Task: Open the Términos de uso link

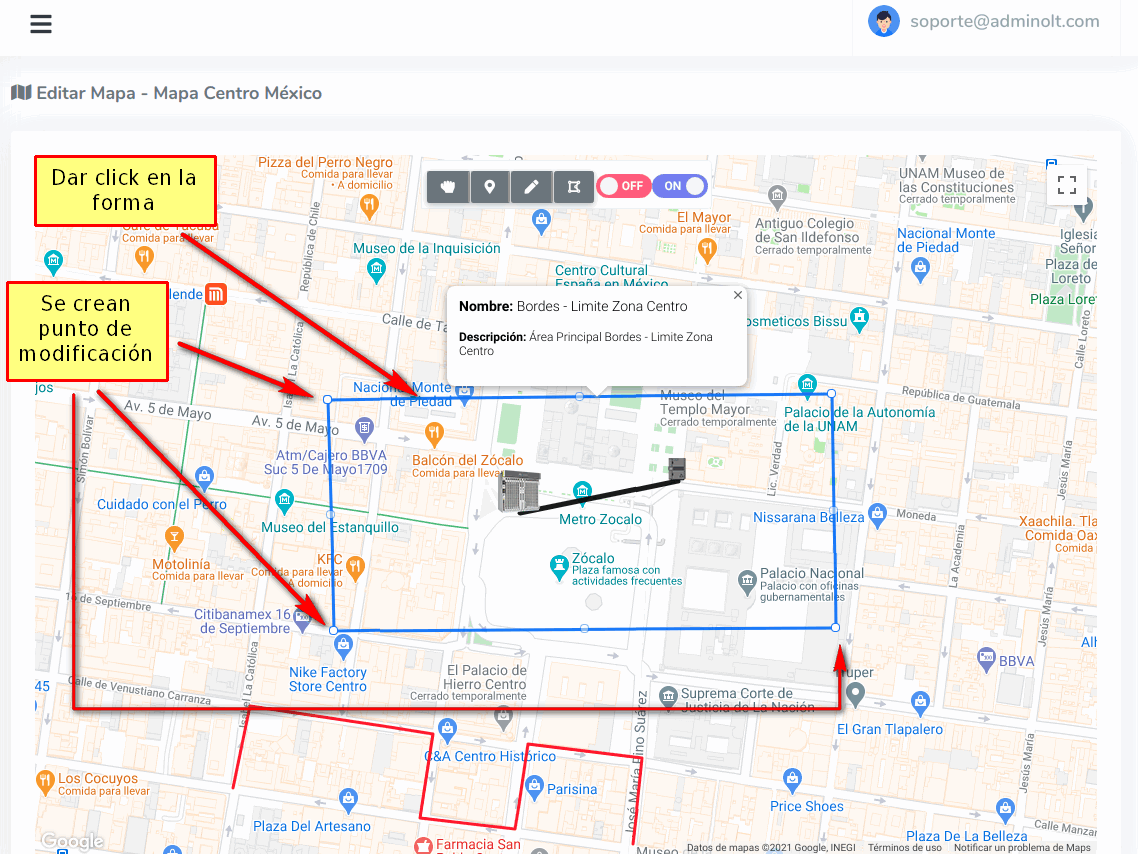Action: [904, 848]
